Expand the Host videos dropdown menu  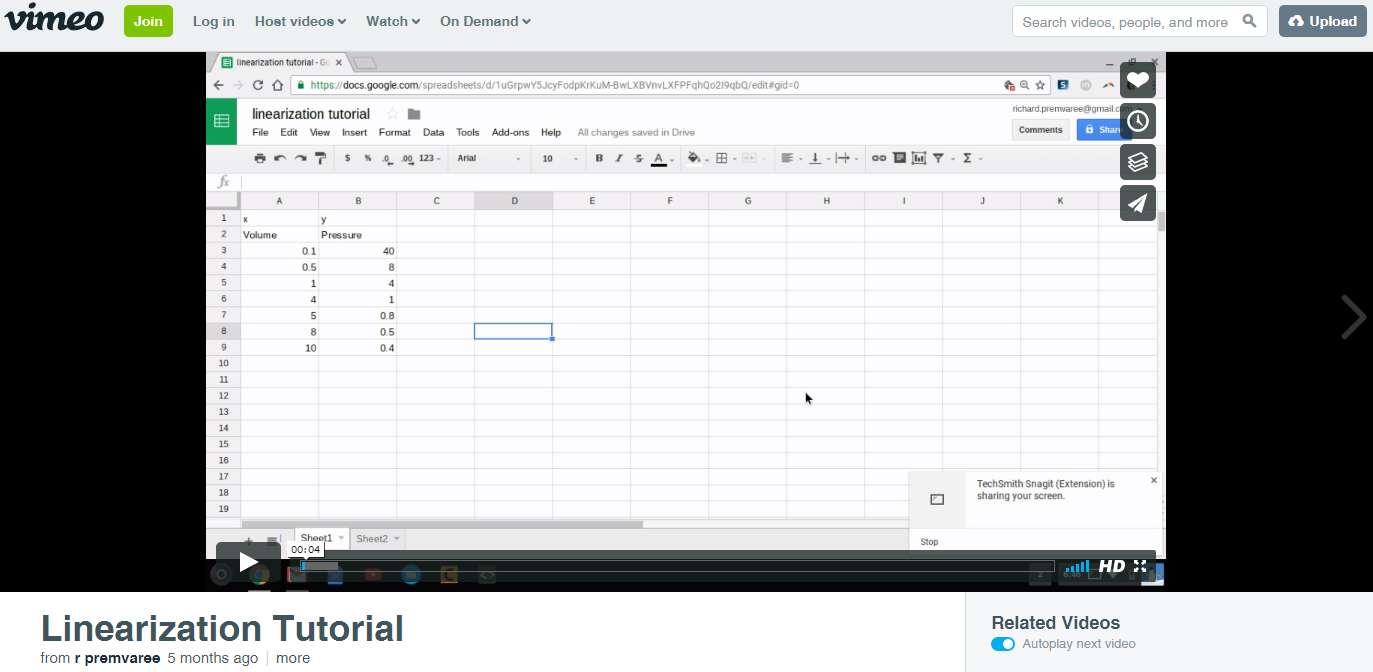click(x=300, y=21)
